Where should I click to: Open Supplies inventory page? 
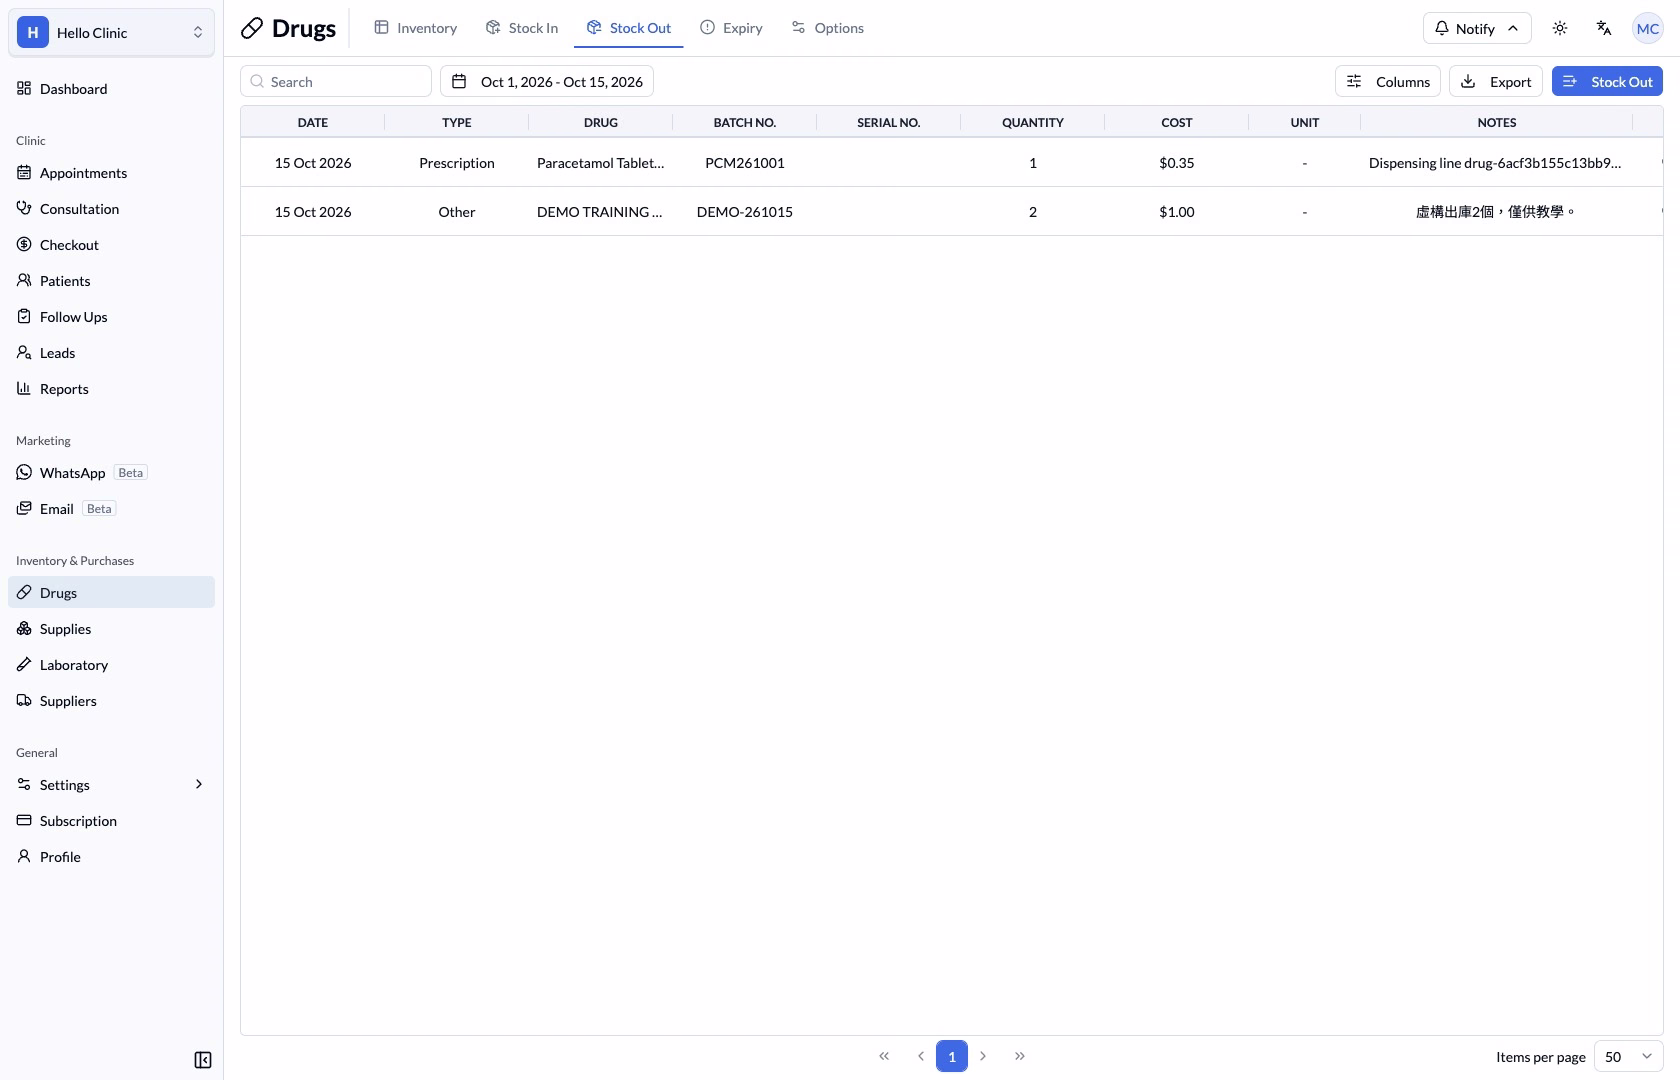pos(111,629)
